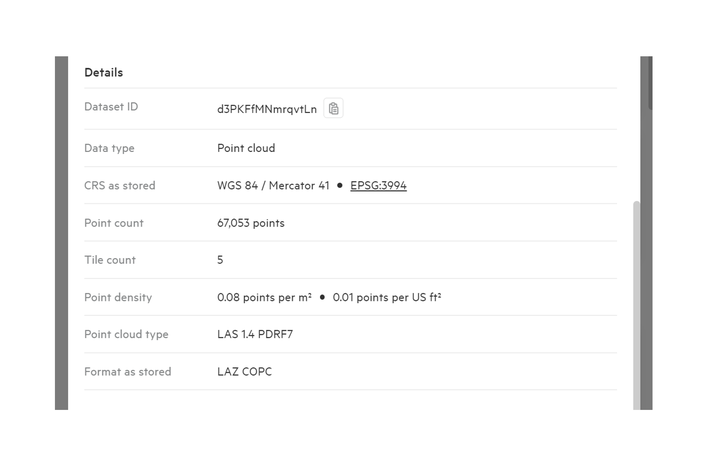The image size is (720, 471).
Task: Click the outer page scrollbar at top right
Action: (x=650, y=84)
